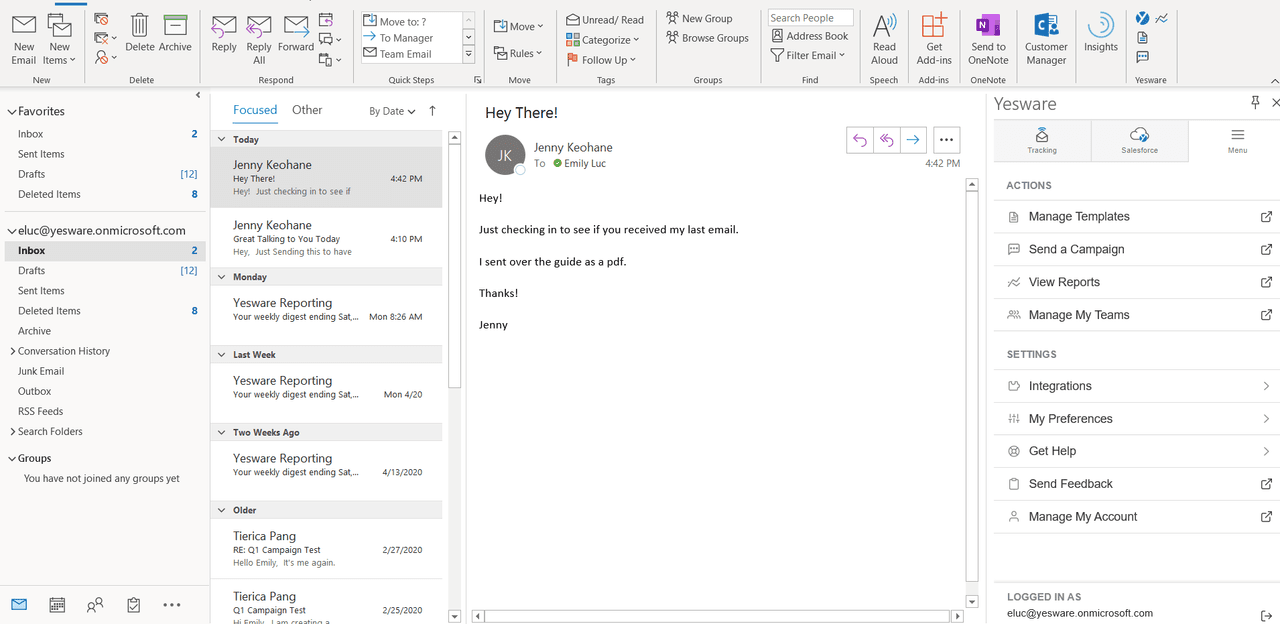Screen dimensions: 1280x624
Task: Expand Search Folders in folder tree
Action: pos(12,432)
